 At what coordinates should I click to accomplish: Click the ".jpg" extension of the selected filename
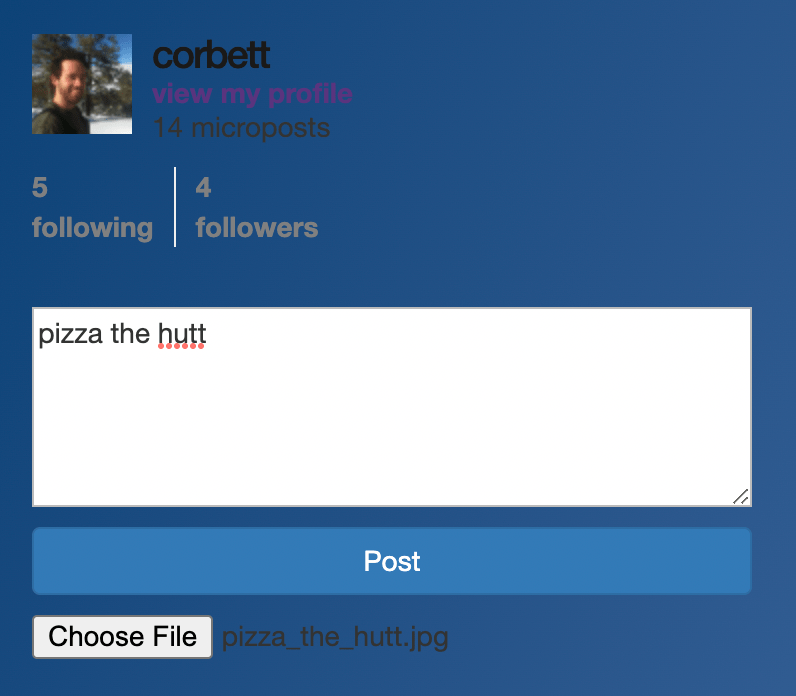pos(427,637)
